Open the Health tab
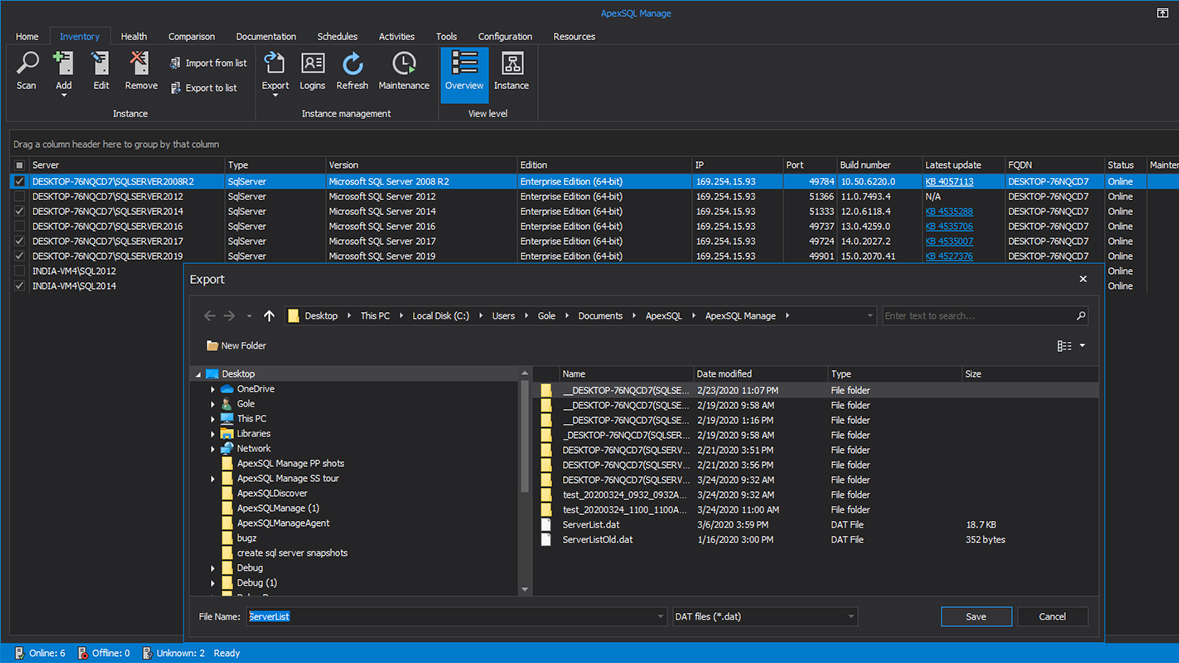 134,36
